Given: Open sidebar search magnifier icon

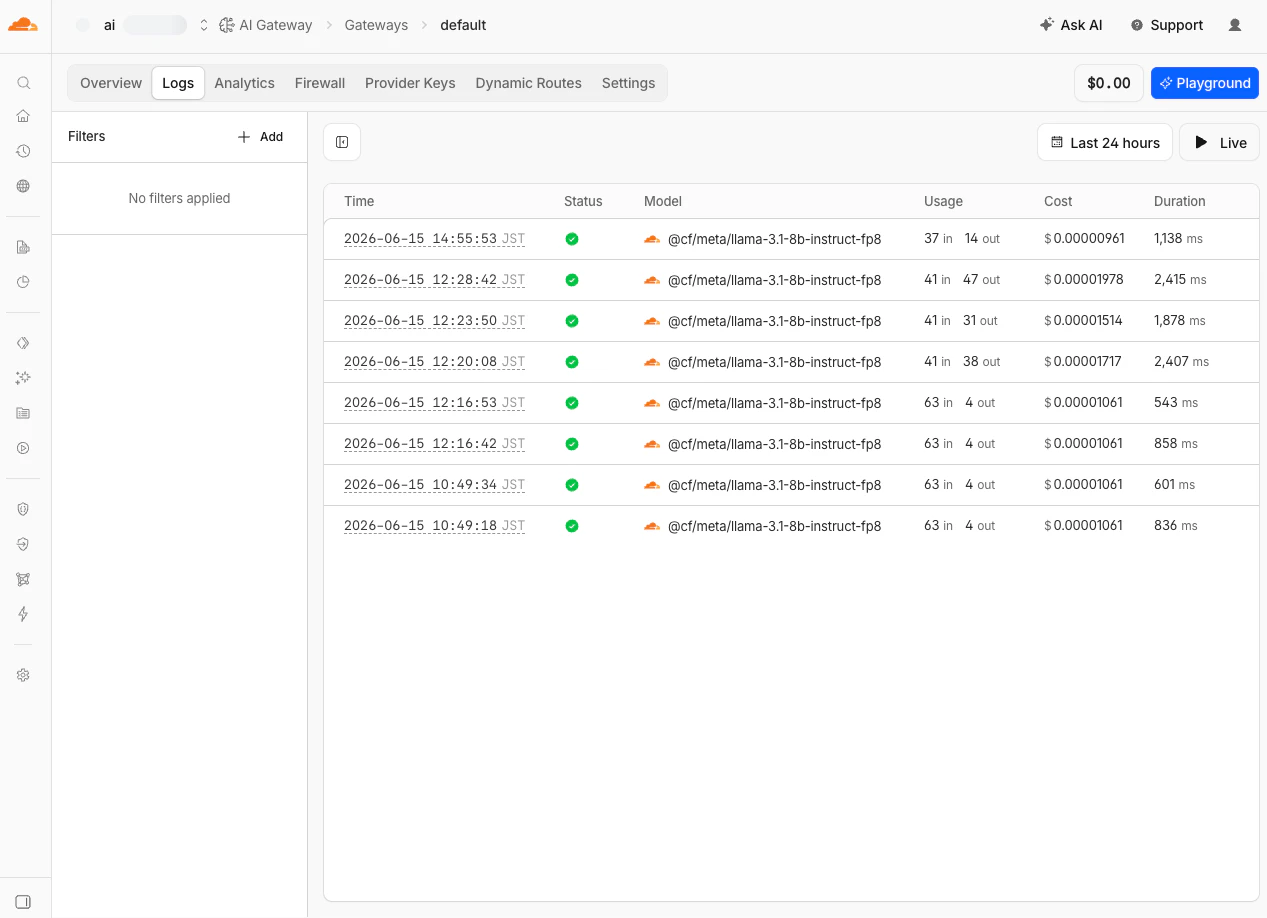Looking at the screenshot, I should pos(24,83).
